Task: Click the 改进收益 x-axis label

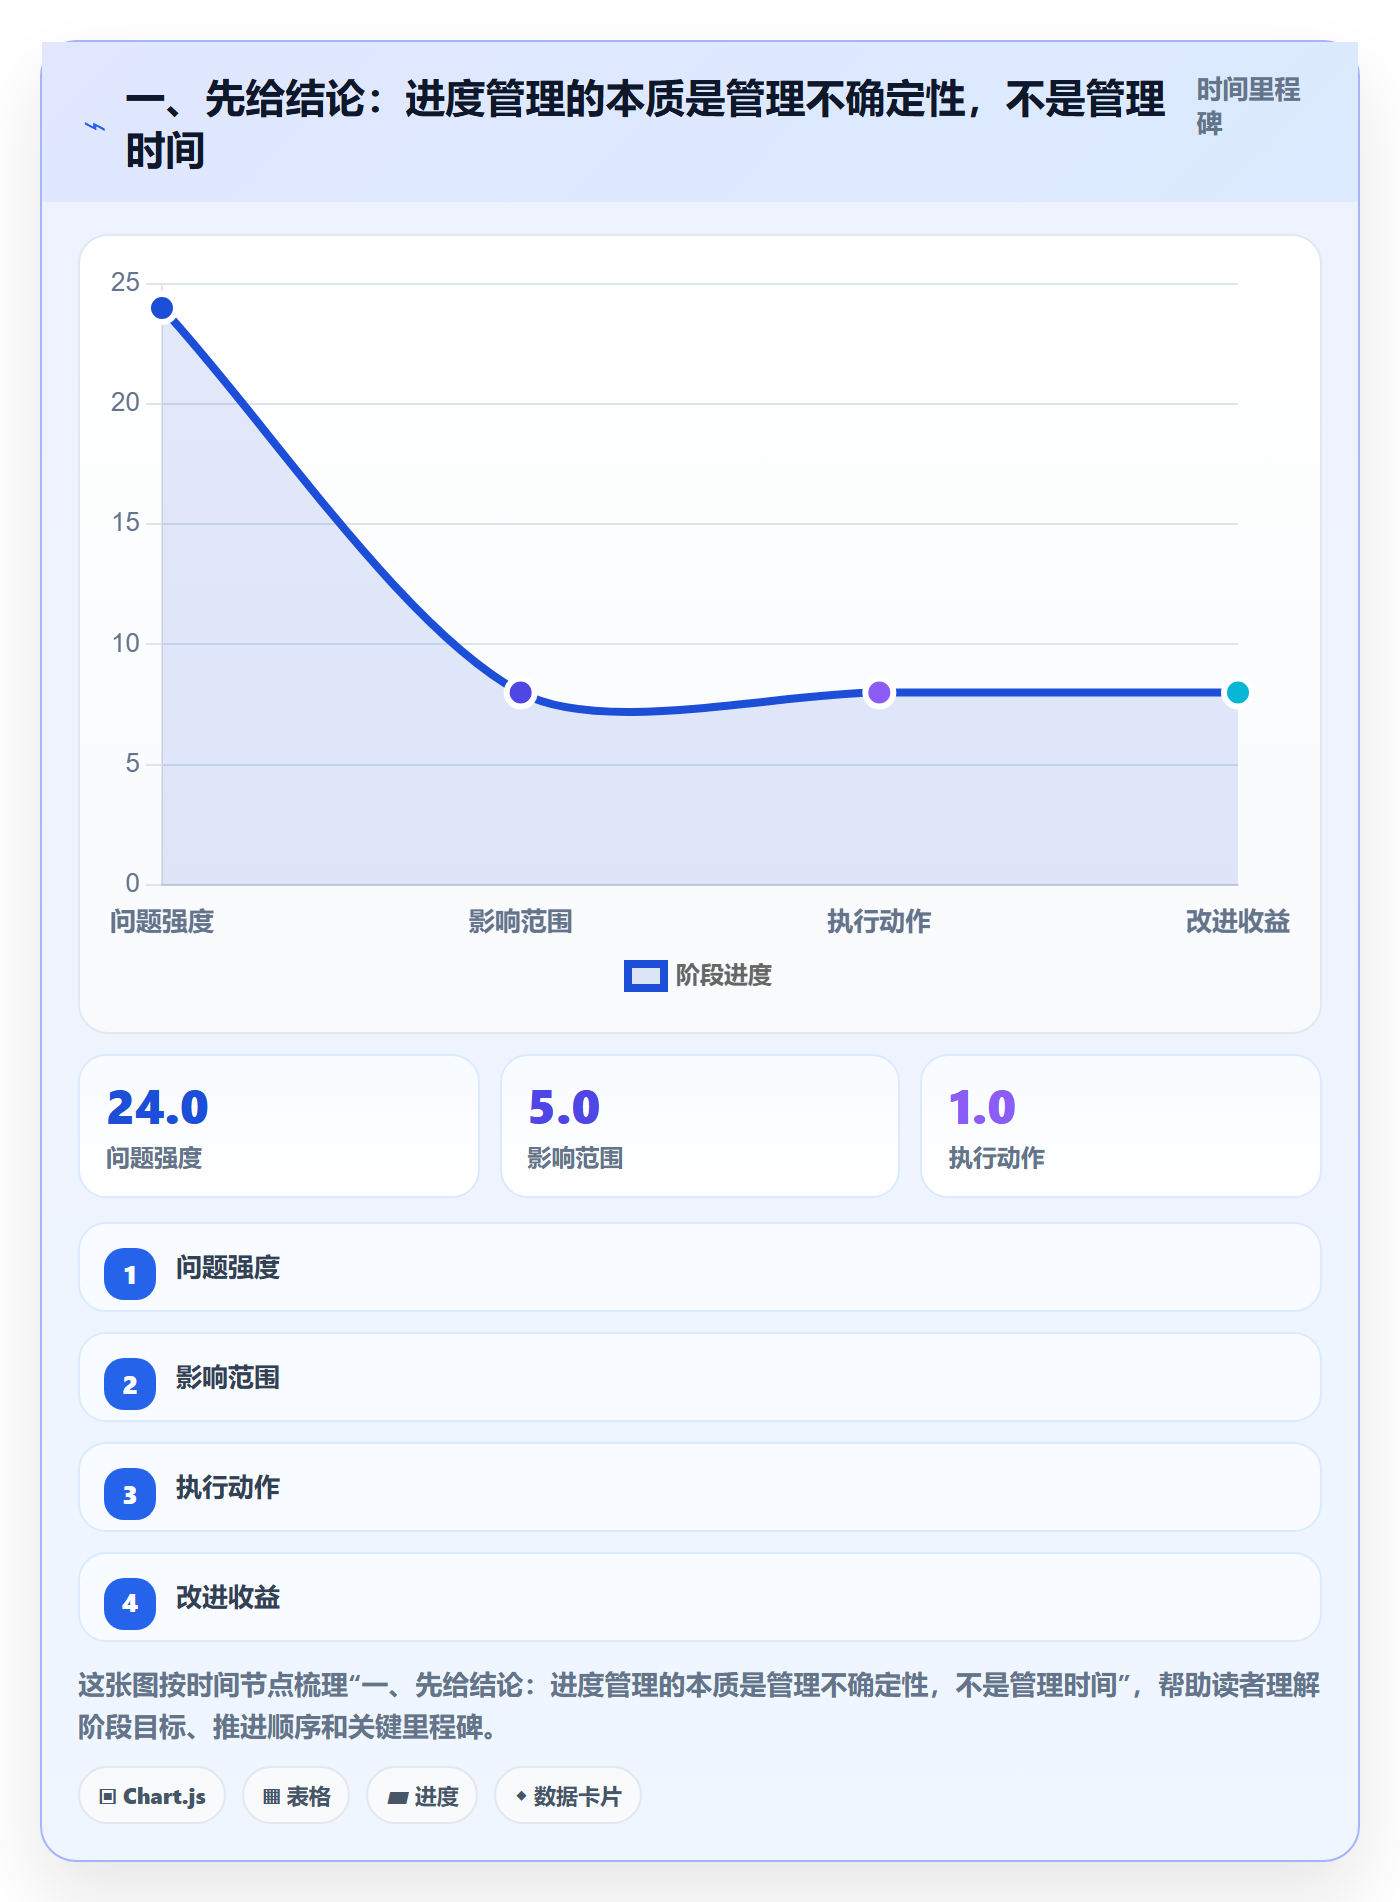Action: click(x=1238, y=922)
